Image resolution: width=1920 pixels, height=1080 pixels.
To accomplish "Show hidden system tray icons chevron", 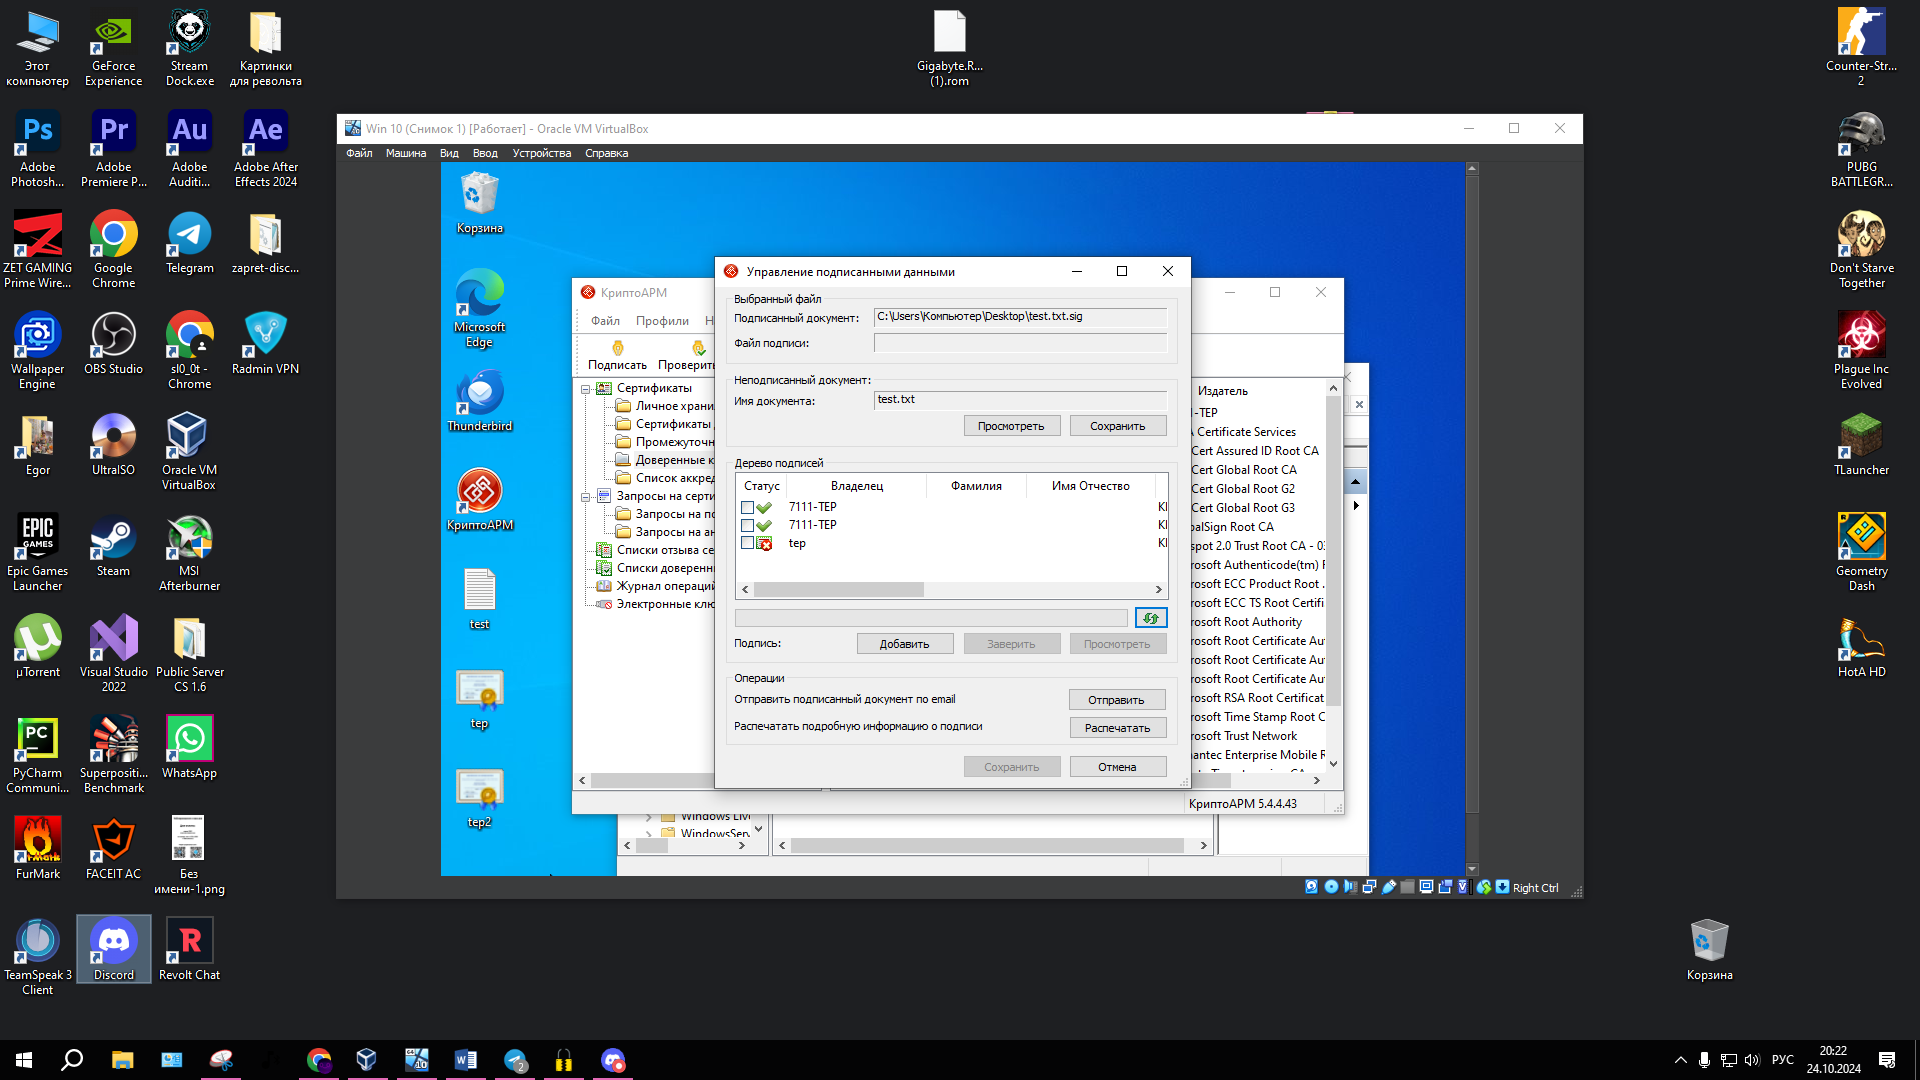I will coord(1680,1060).
